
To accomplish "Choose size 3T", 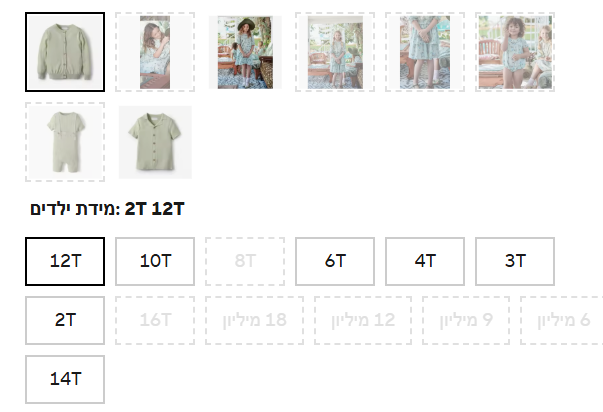I will [x=515, y=262].
